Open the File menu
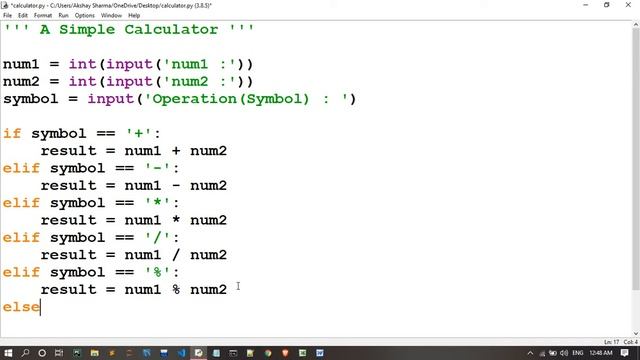Image resolution: width=640 pixels, height=360 pixels. 7,16
